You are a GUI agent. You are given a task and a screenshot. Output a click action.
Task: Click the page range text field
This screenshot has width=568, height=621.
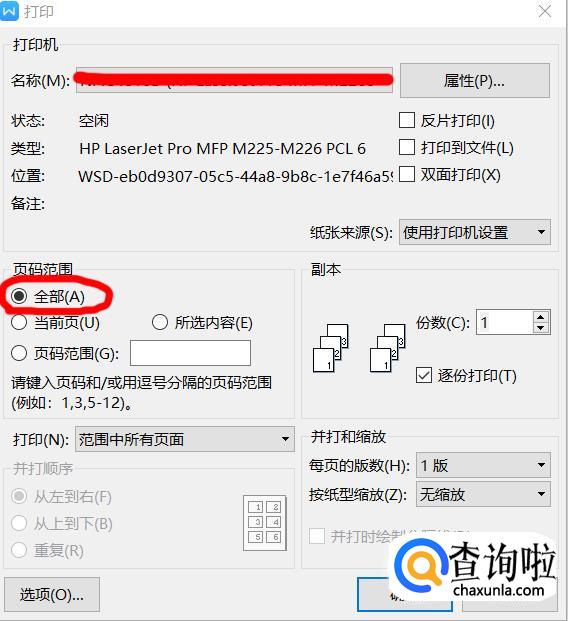(x=191, y=353)
